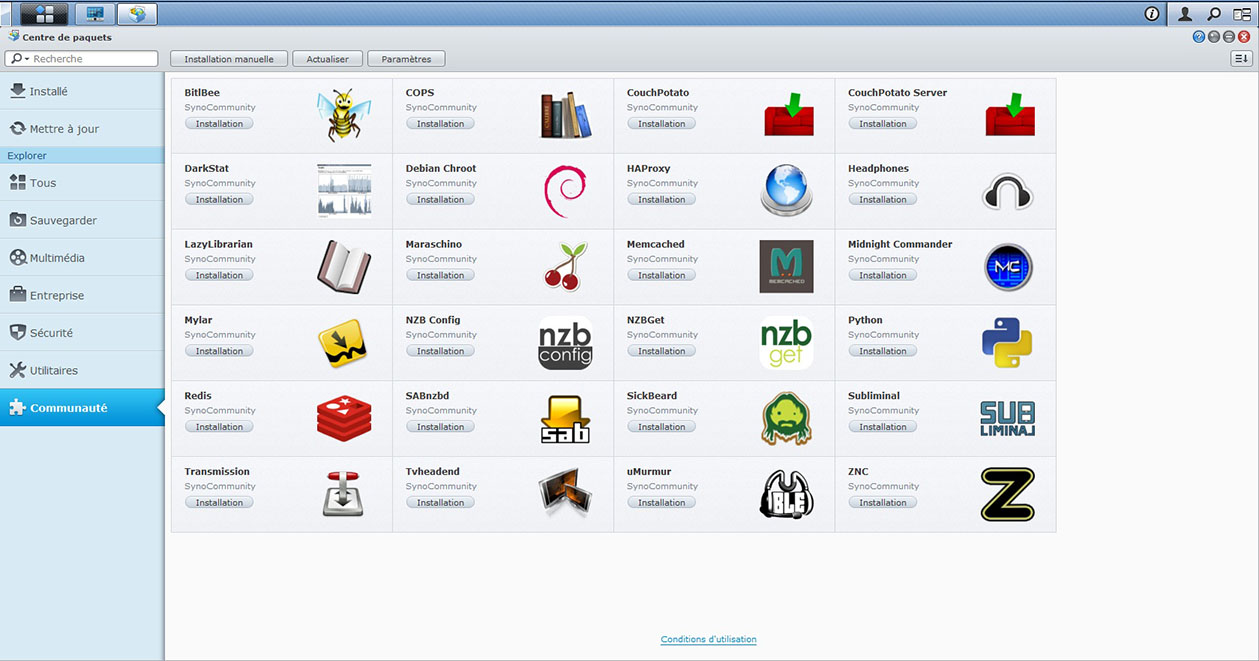1259x661 pixels.
Task: Click the ZNC Z icon
Action: pos(1007,495)
